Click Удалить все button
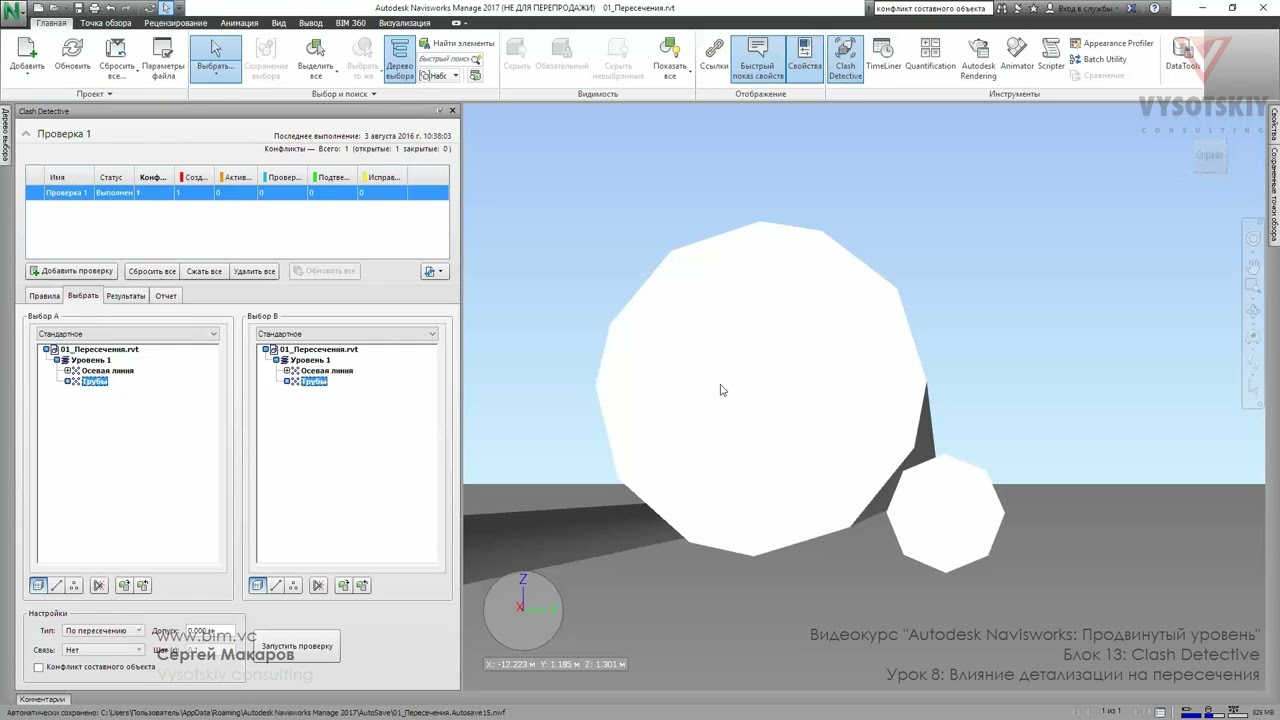The image size is (1280, 720). click(254, 271)
